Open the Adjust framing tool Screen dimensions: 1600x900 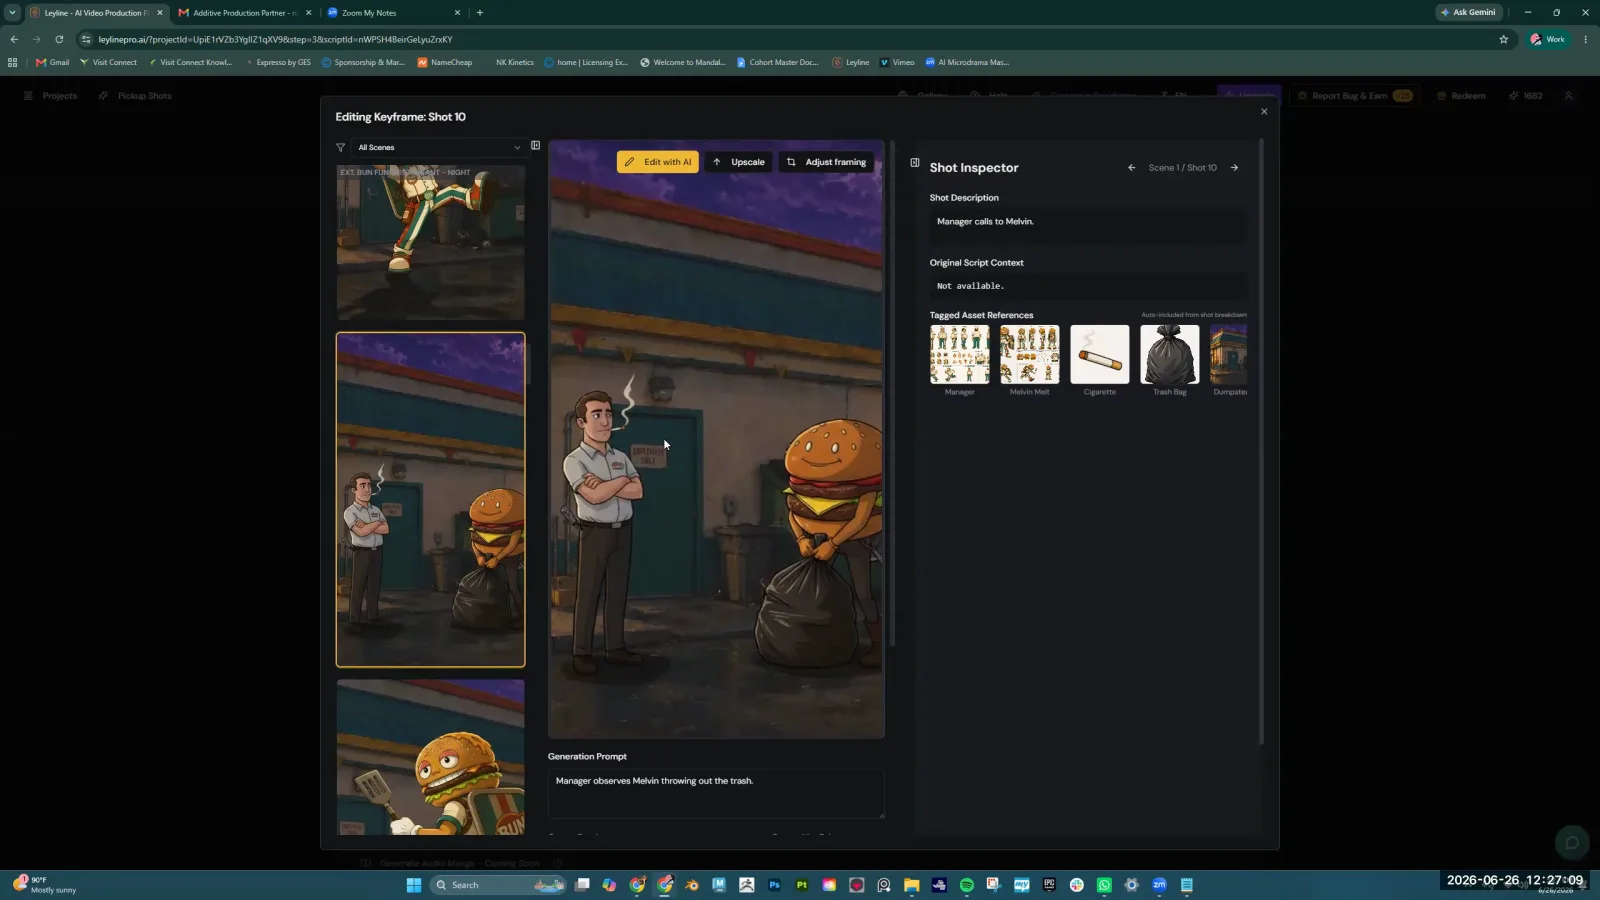pyautogui.click(x=826, y=162)
